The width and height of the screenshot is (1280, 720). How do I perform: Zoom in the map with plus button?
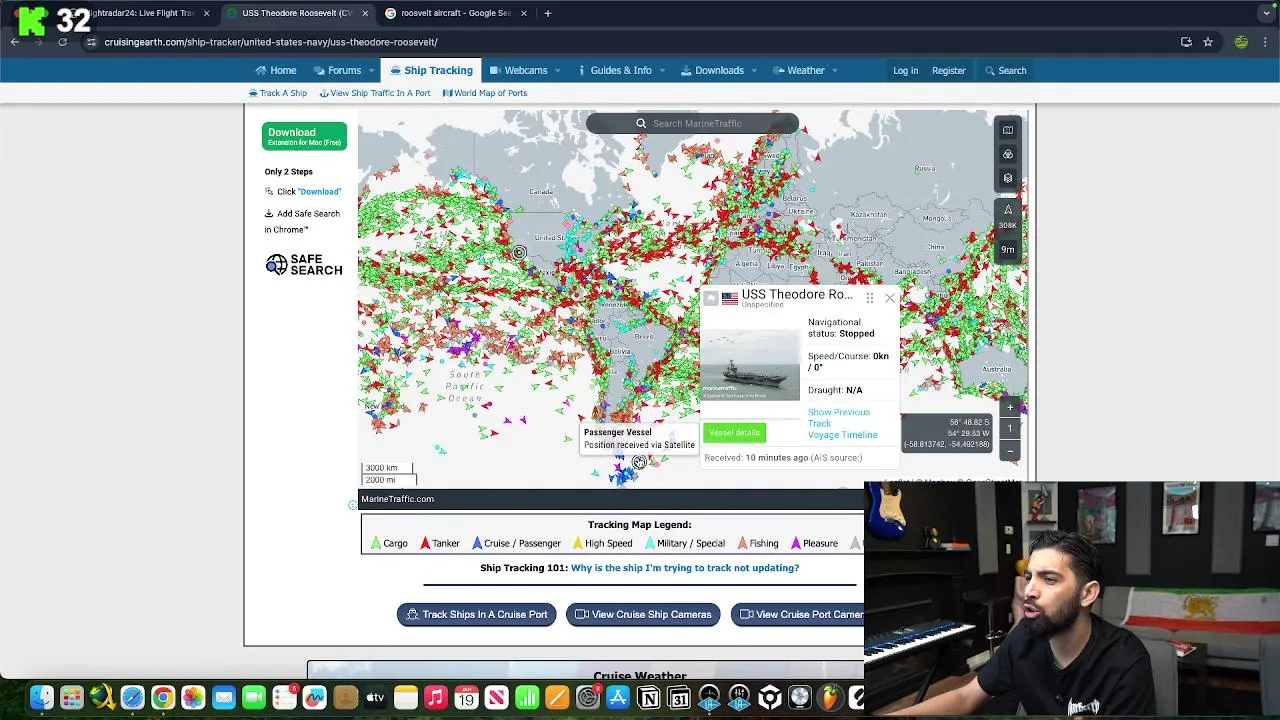click(x=1010, y=407)
